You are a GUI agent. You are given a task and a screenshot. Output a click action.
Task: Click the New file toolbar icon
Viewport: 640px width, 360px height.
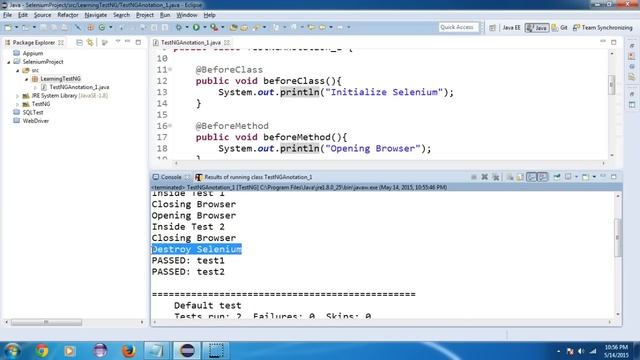pyautogui.click(x=8, y=27)
